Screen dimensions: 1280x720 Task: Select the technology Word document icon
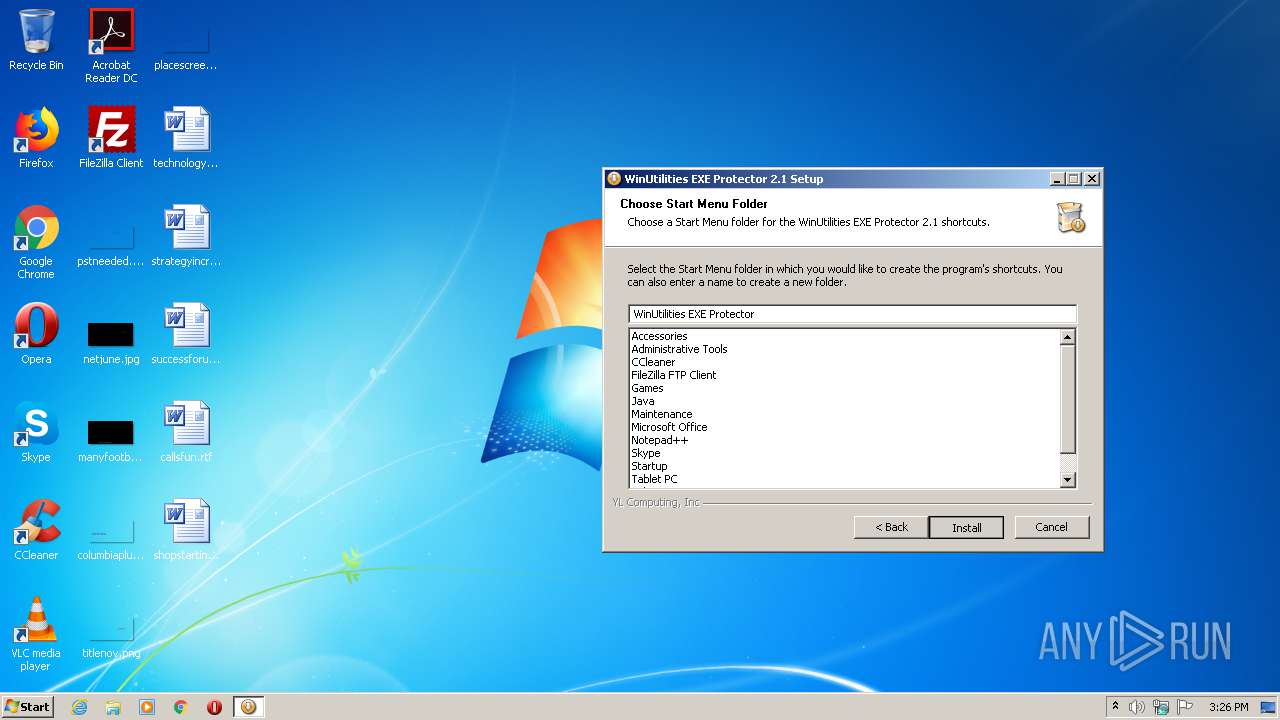tap(186, 138)
